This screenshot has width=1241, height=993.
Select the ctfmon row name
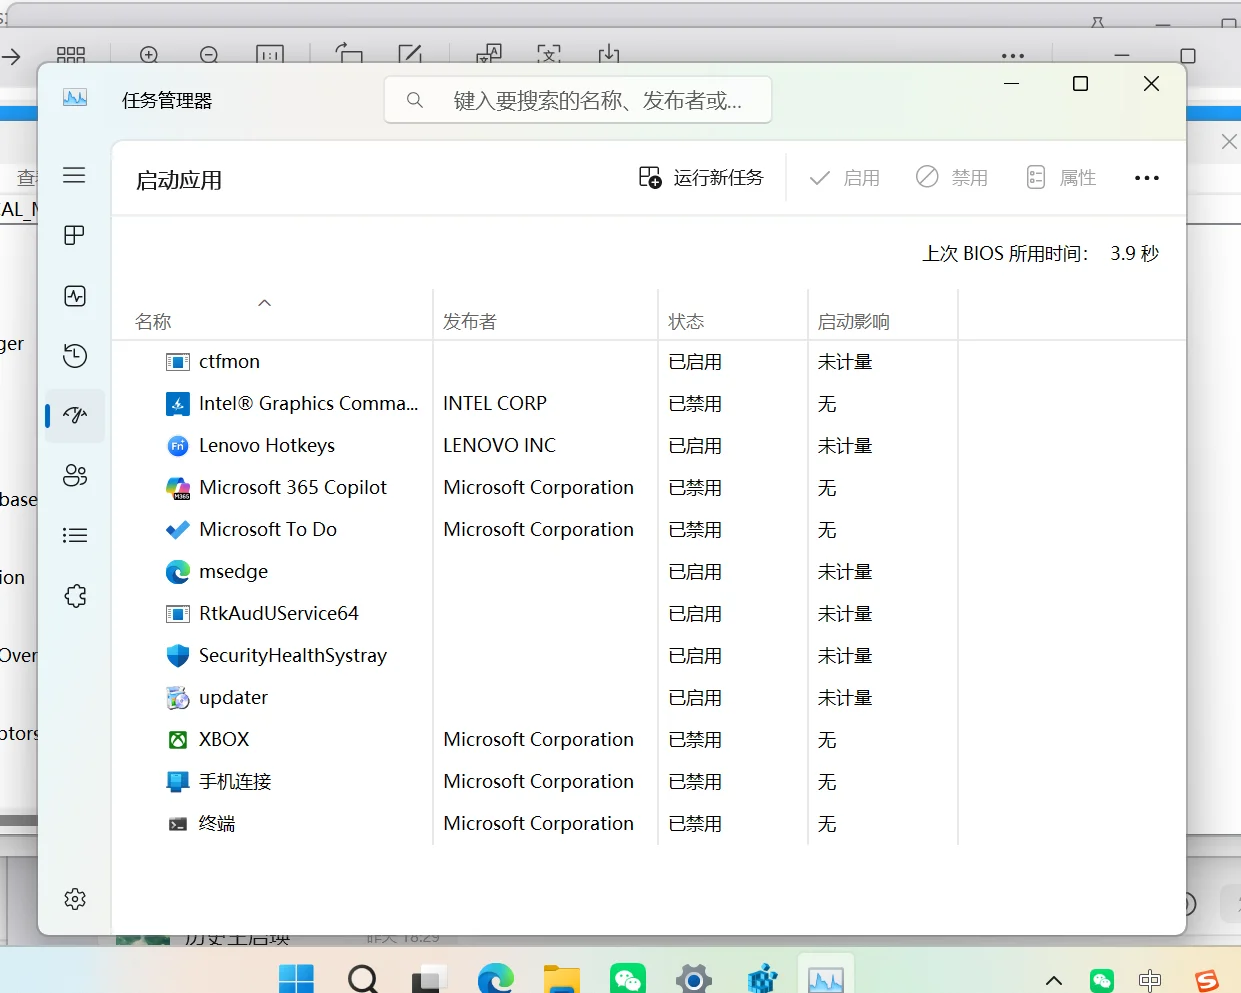[229, 362]
